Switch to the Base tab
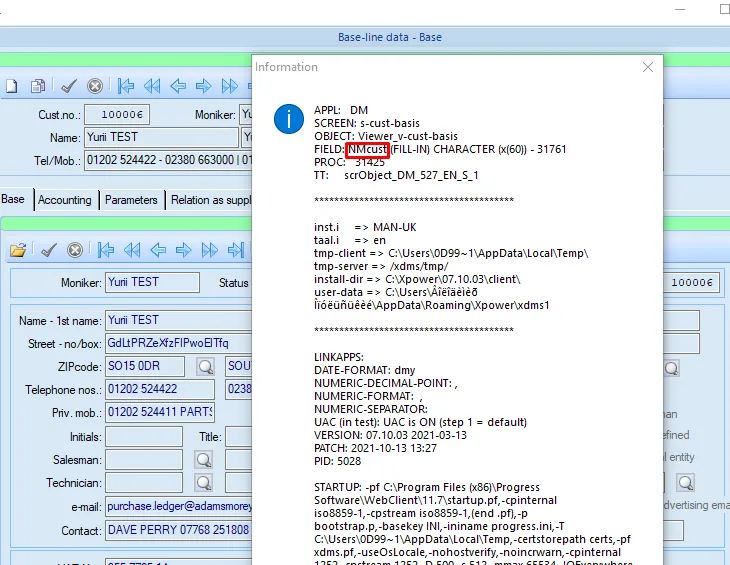 click(13, 200)
